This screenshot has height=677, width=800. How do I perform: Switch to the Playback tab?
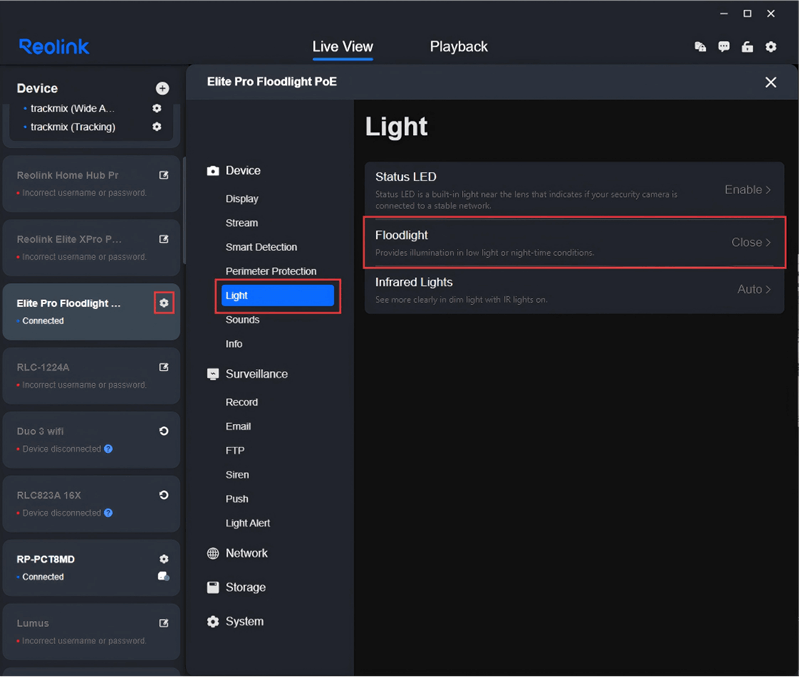[458, 46]
